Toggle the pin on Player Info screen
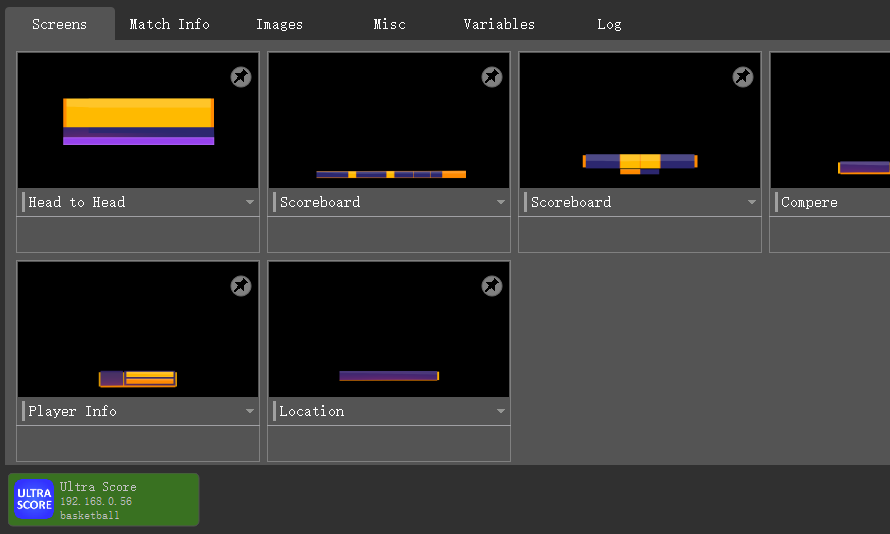The height and width of the screenshot is (534, 890). (x=241, y=286)
